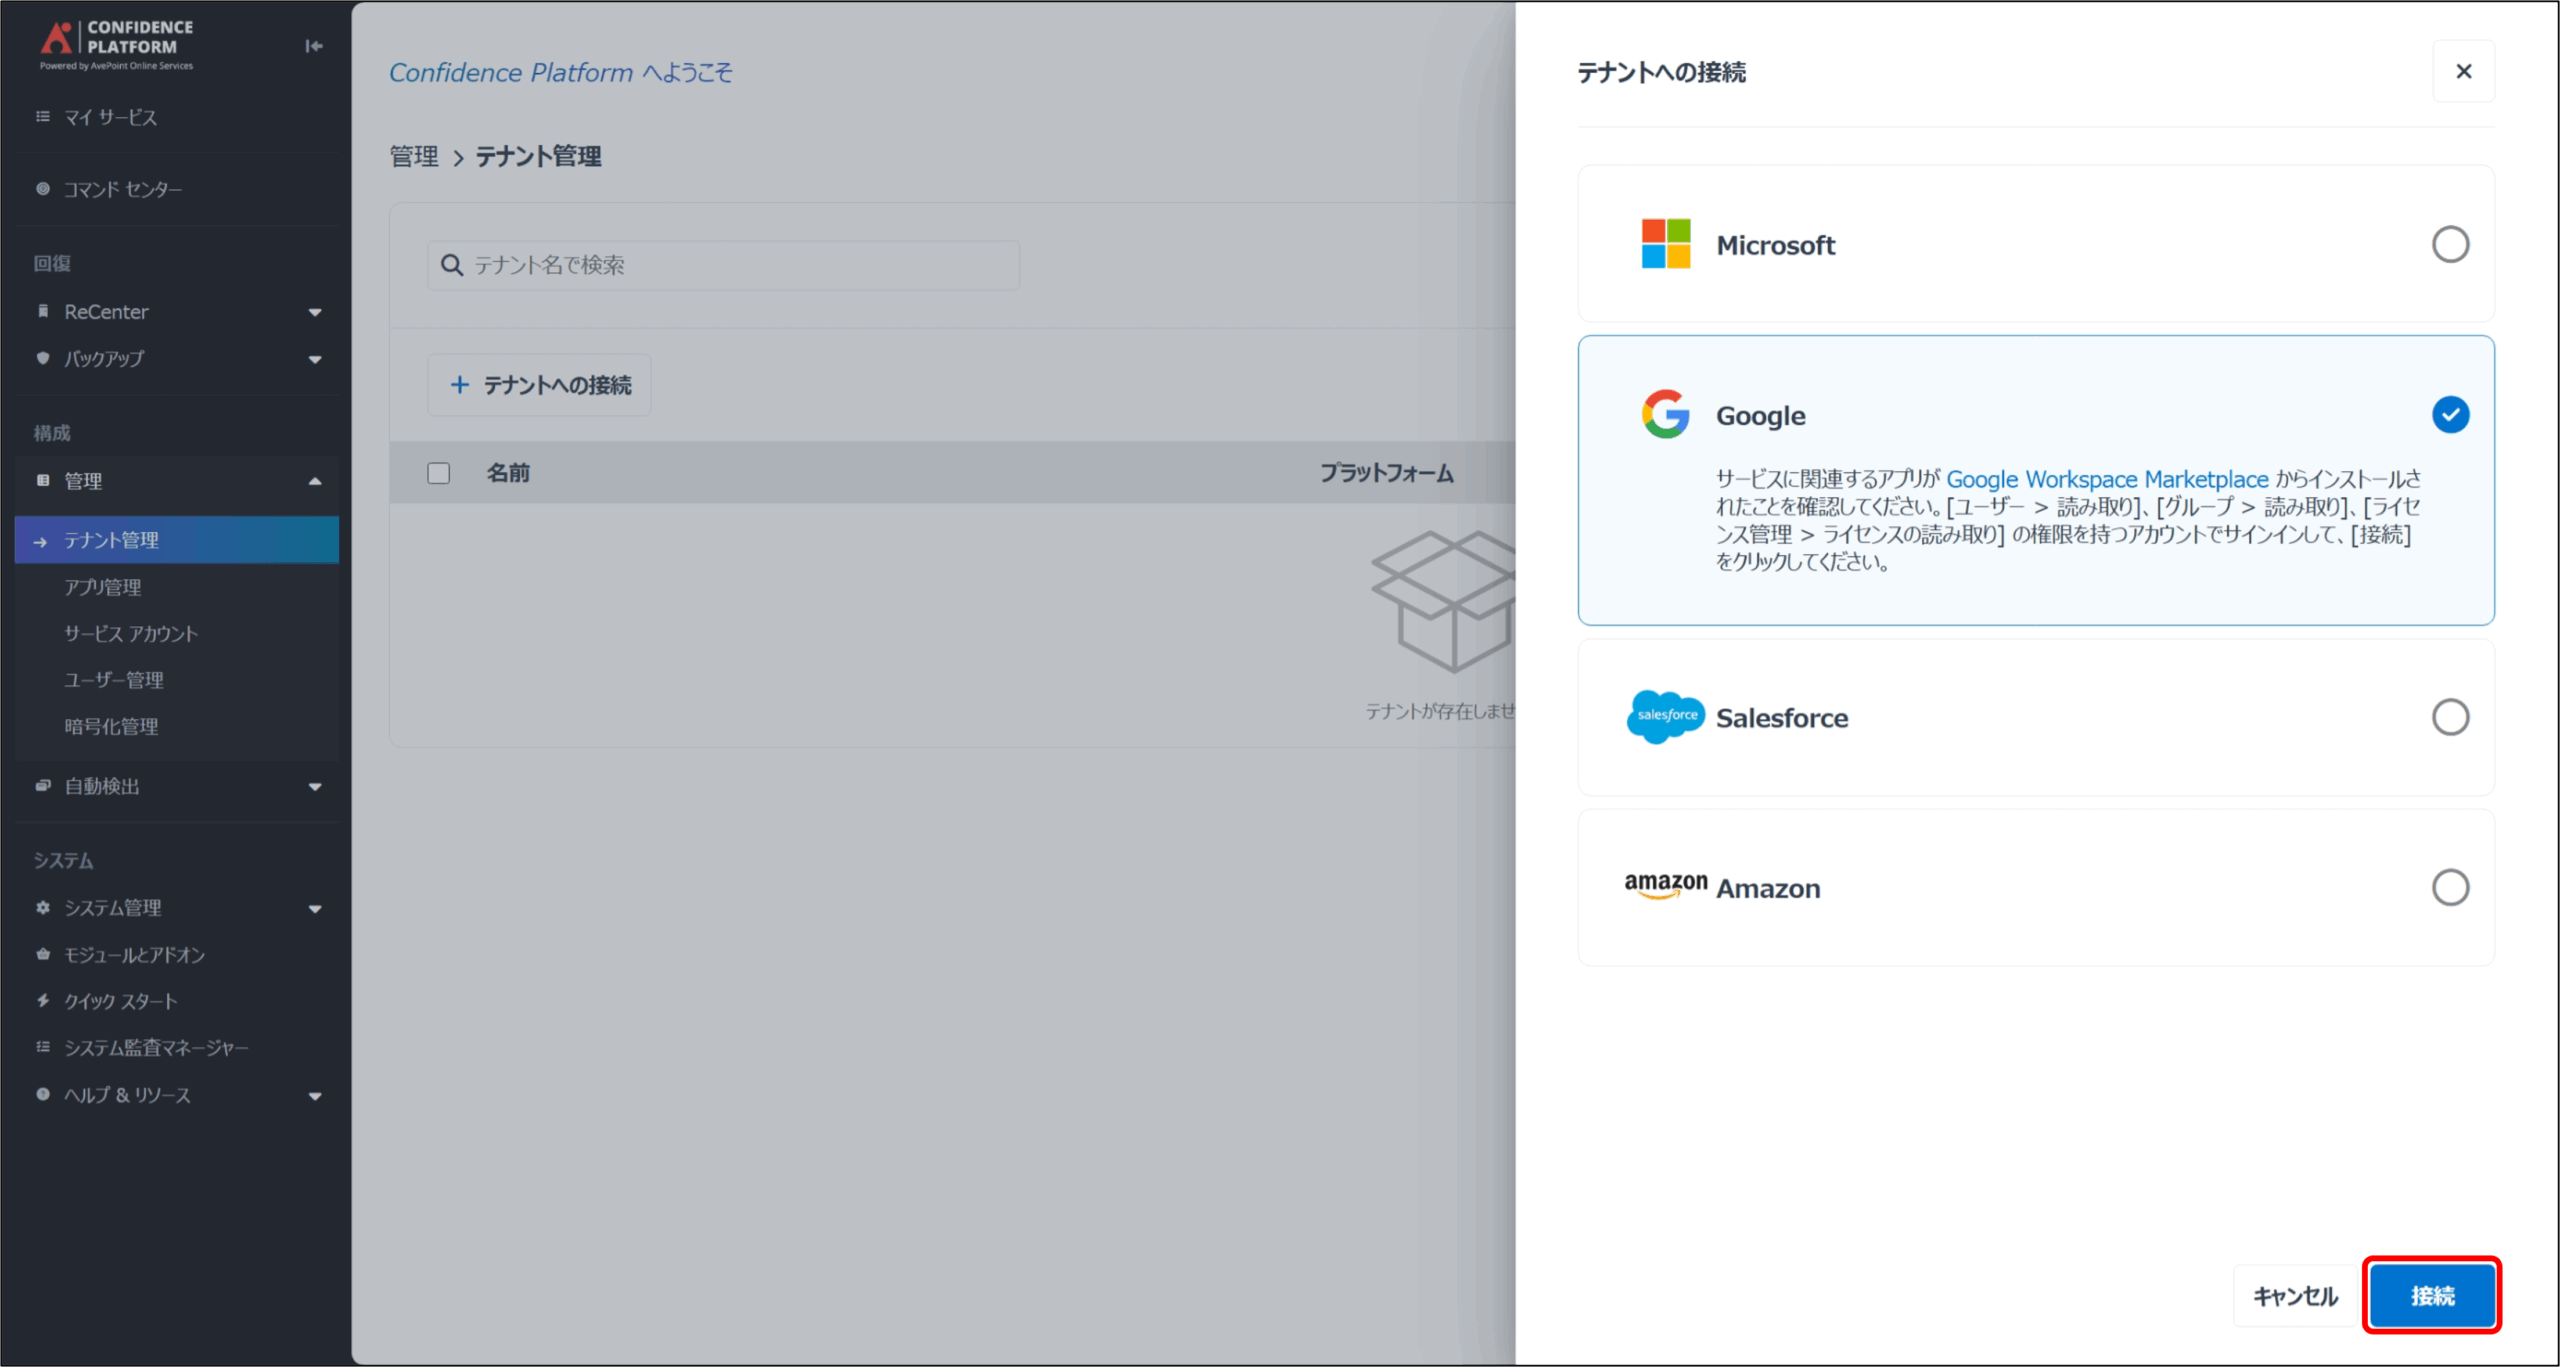The height and width of the screenshot is (1367, 2560).
Task: Select the Salesforce radio button
Action: (x=2449, y=717)
